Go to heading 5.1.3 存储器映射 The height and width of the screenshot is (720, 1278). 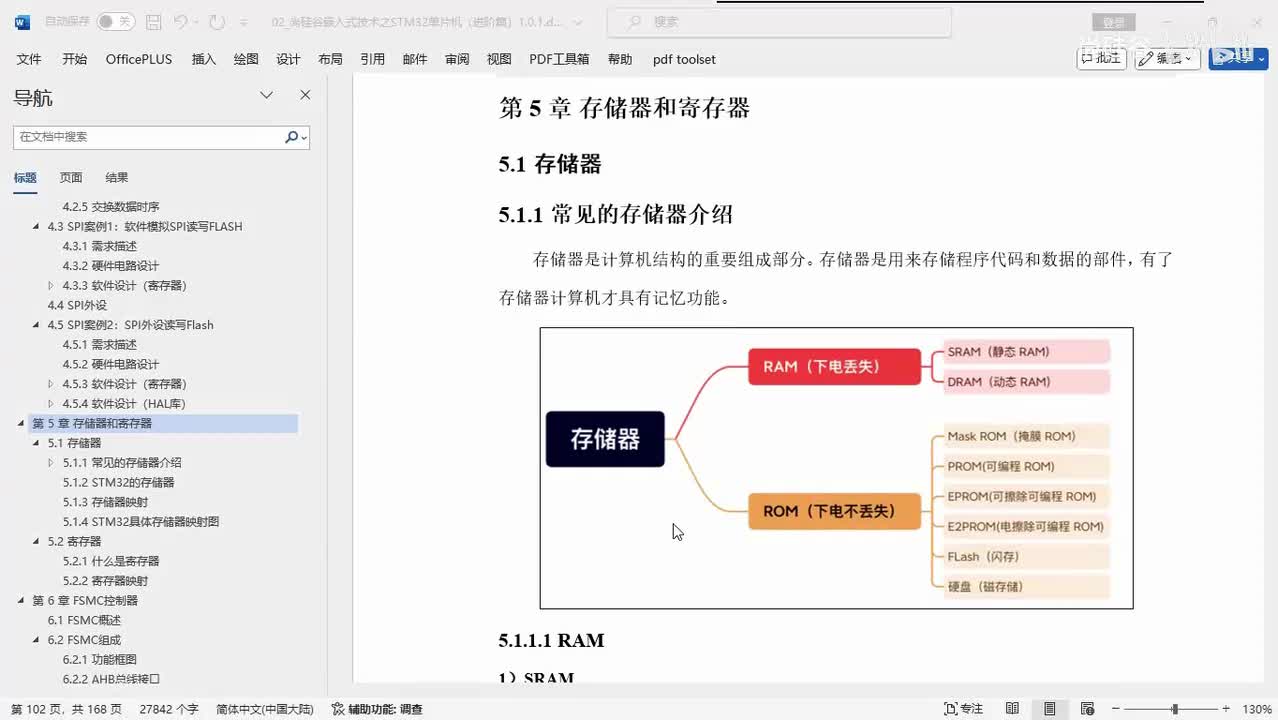pos(105,502)
